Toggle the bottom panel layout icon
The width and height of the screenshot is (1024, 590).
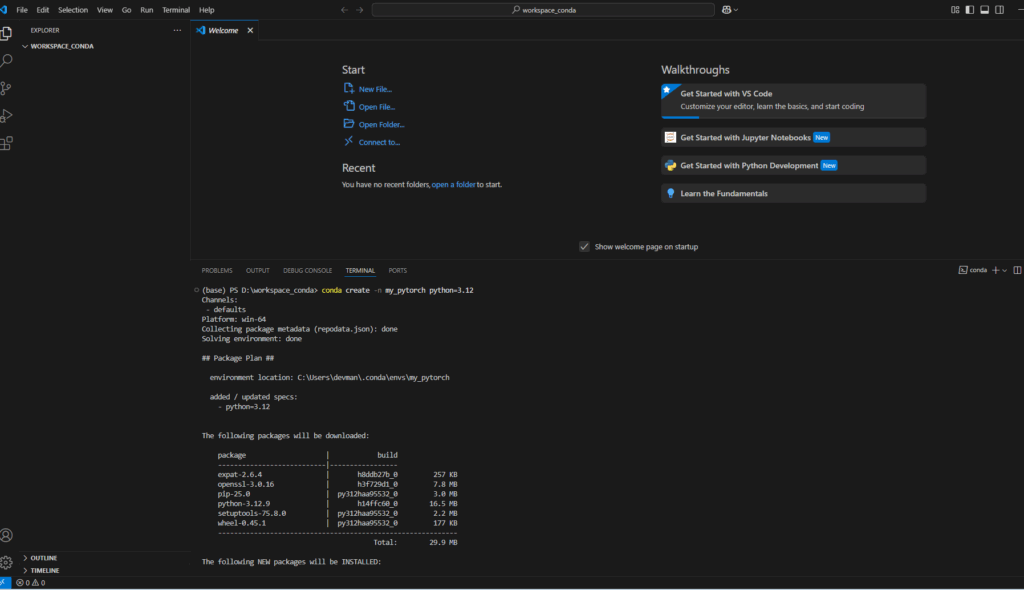[985, 10]
